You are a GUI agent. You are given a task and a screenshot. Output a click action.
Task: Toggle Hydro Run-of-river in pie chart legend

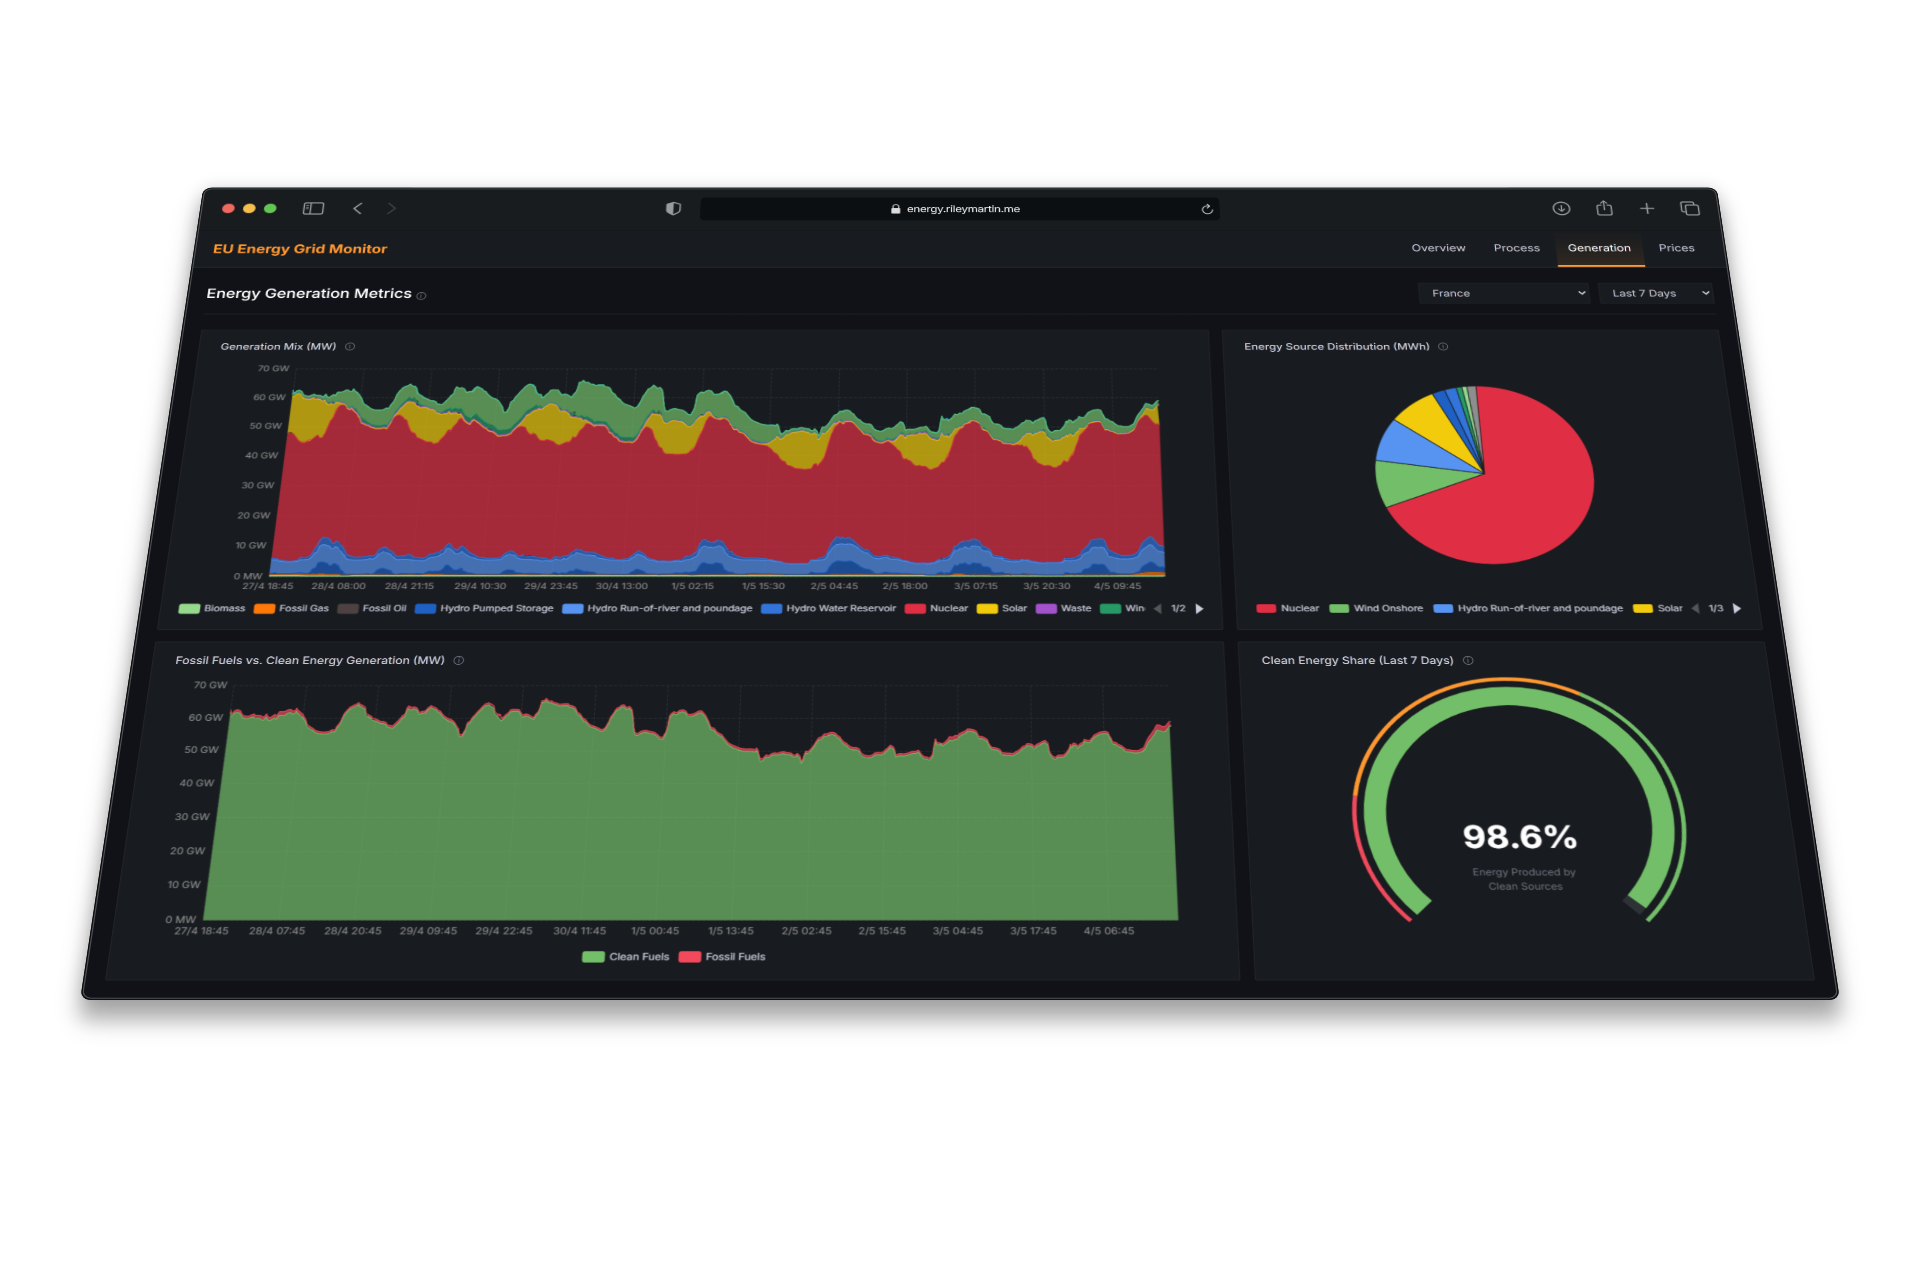click(1529, 608)
